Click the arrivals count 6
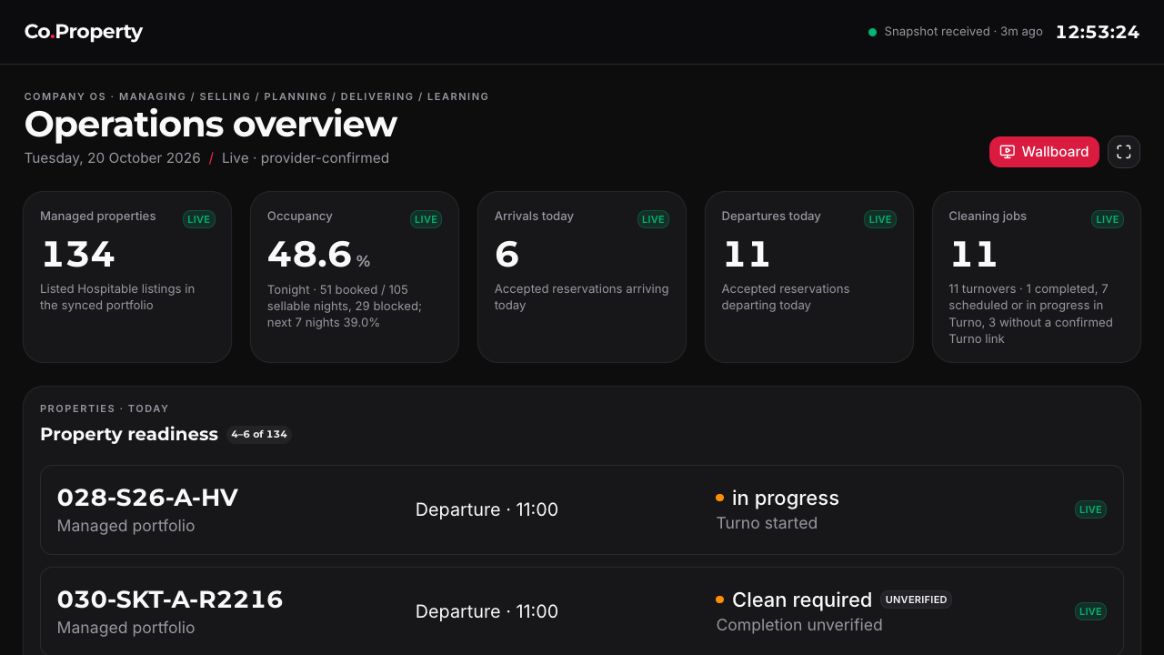 506,255
